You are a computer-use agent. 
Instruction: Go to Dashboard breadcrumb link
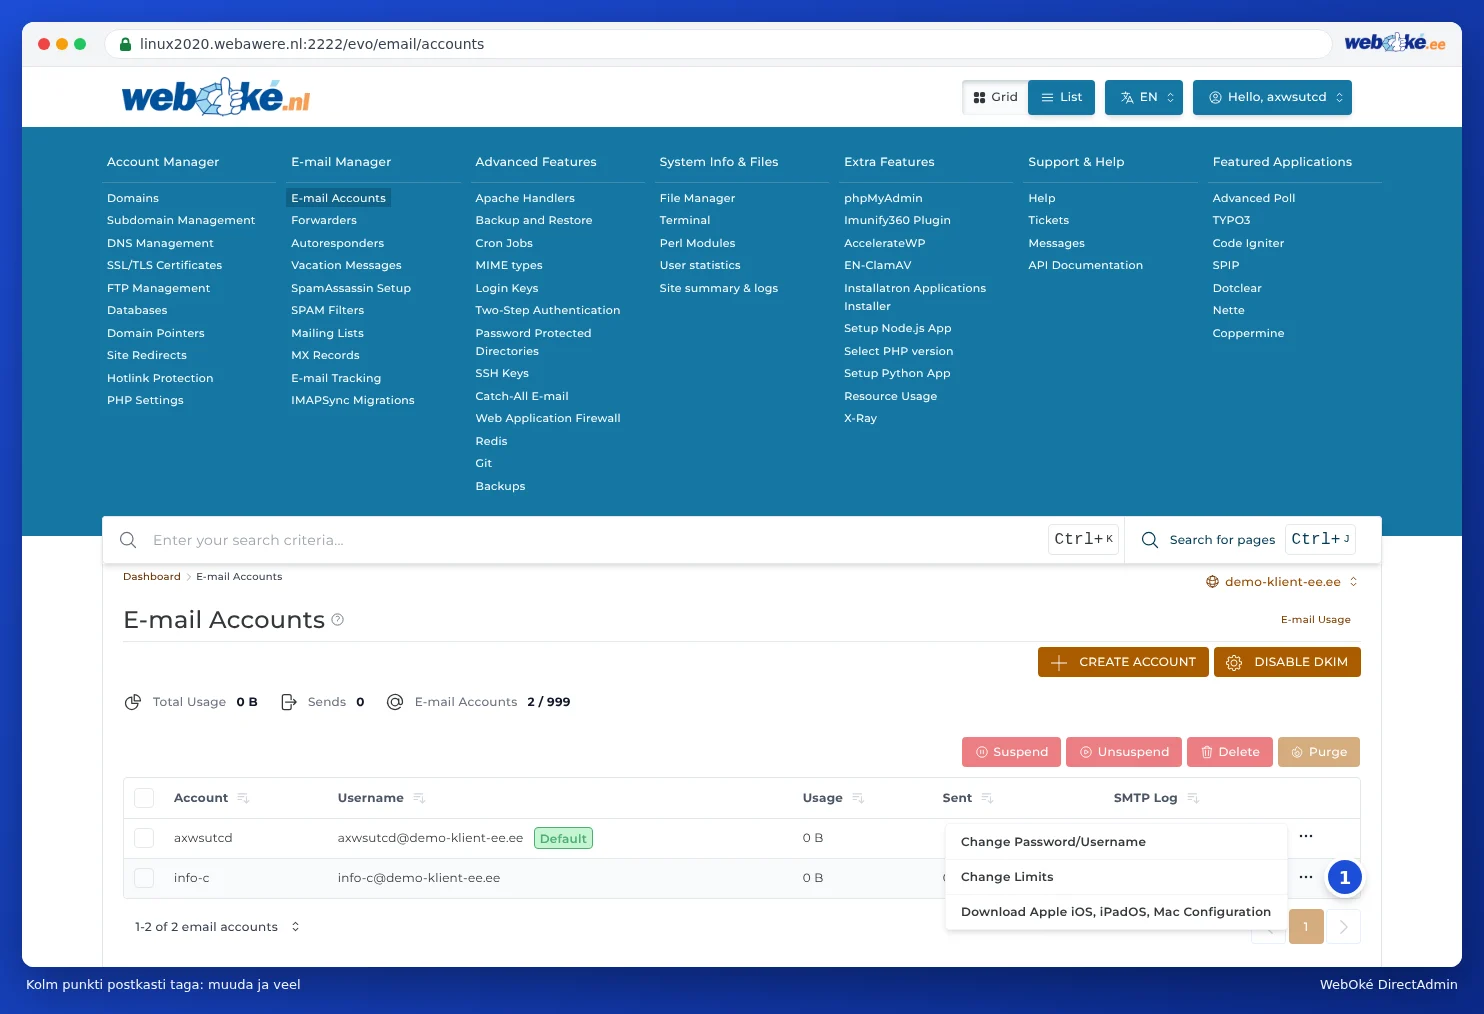point(152,577)
